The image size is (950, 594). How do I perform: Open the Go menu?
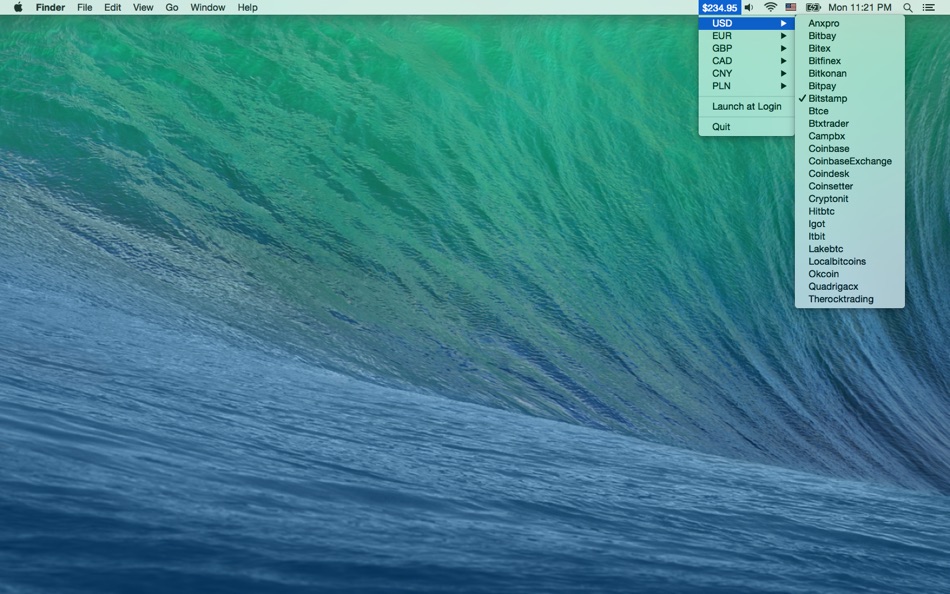172,7
